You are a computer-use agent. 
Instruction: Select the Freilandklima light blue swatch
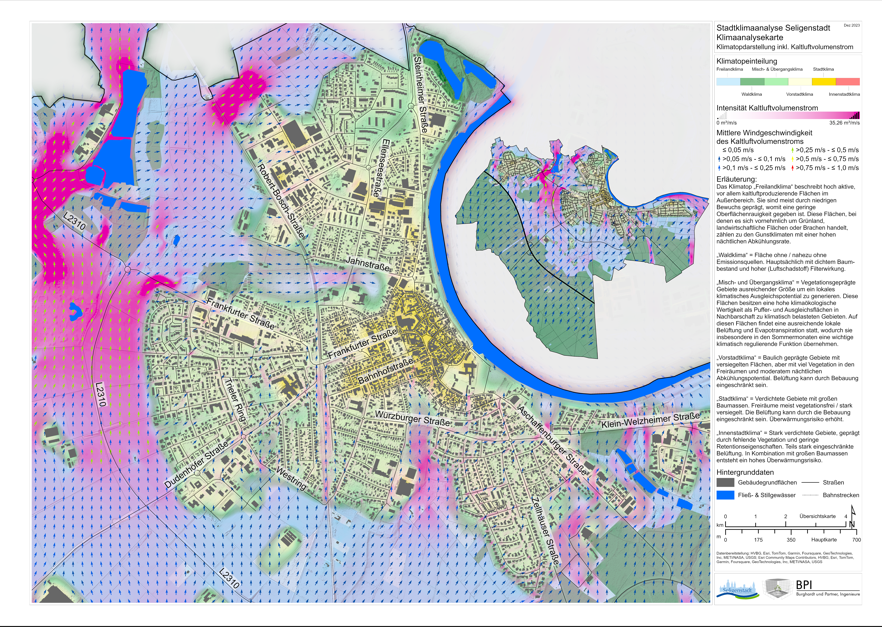coord(728,82)
